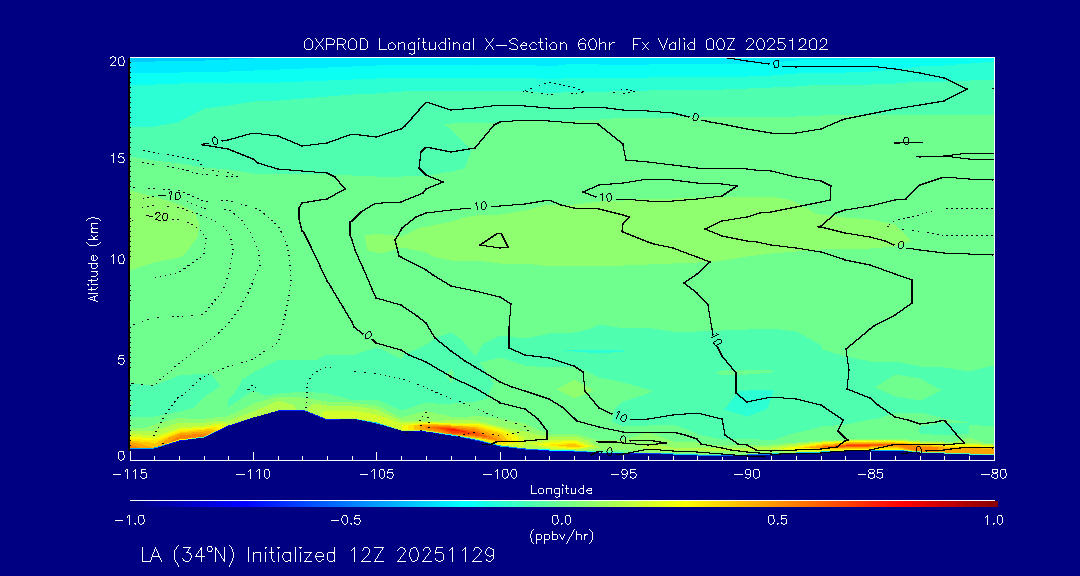Click the red hotspot near longitude -102 surface
The image size is (1080, 576).
tap(462, 429)
